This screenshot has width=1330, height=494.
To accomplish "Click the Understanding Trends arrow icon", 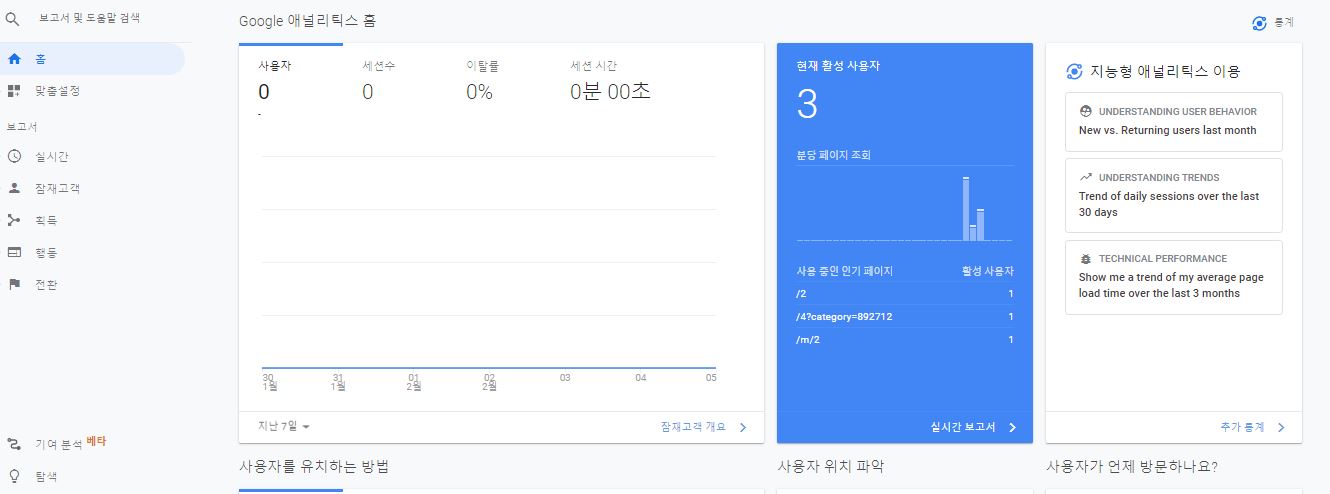I will 1086,177.
